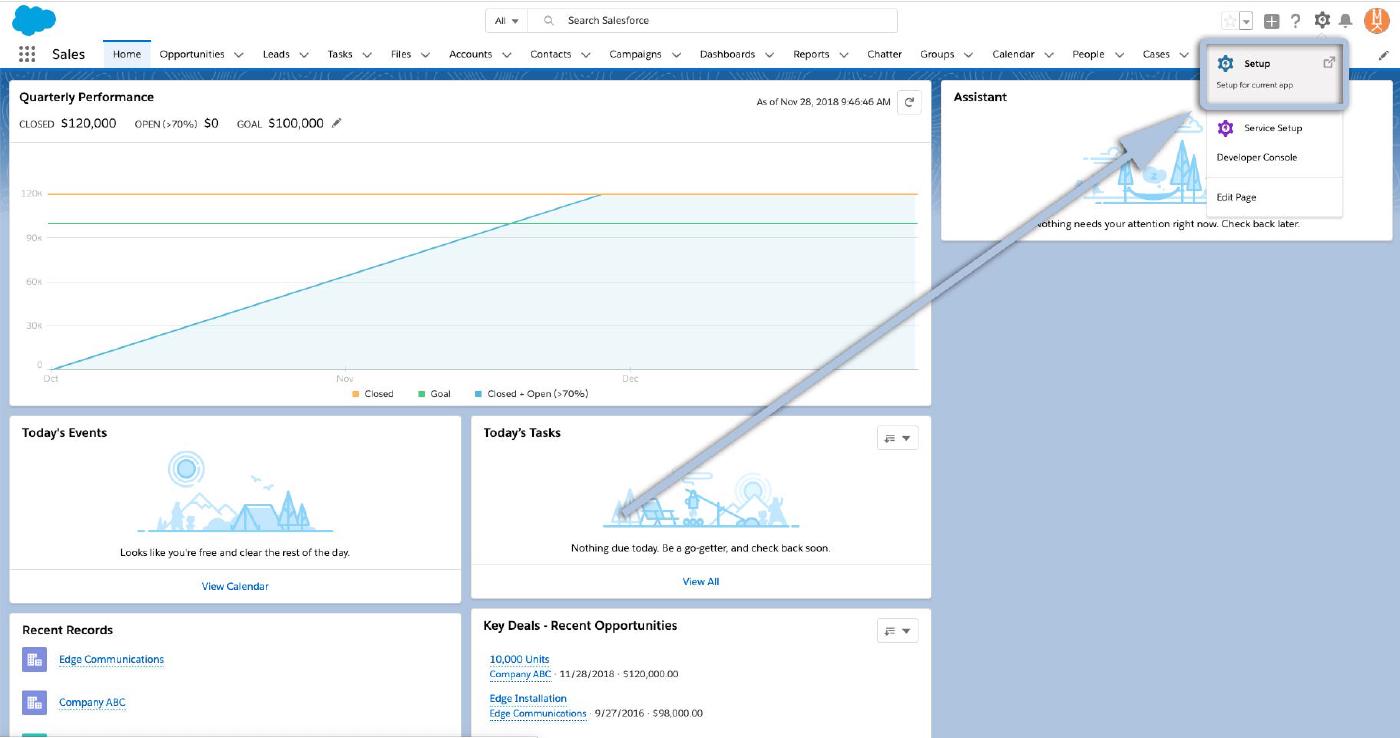Click the Salesforce cloud logo
Image resolution: width=1400 pixels, height=738 pixels.
(x=34, y=19)
